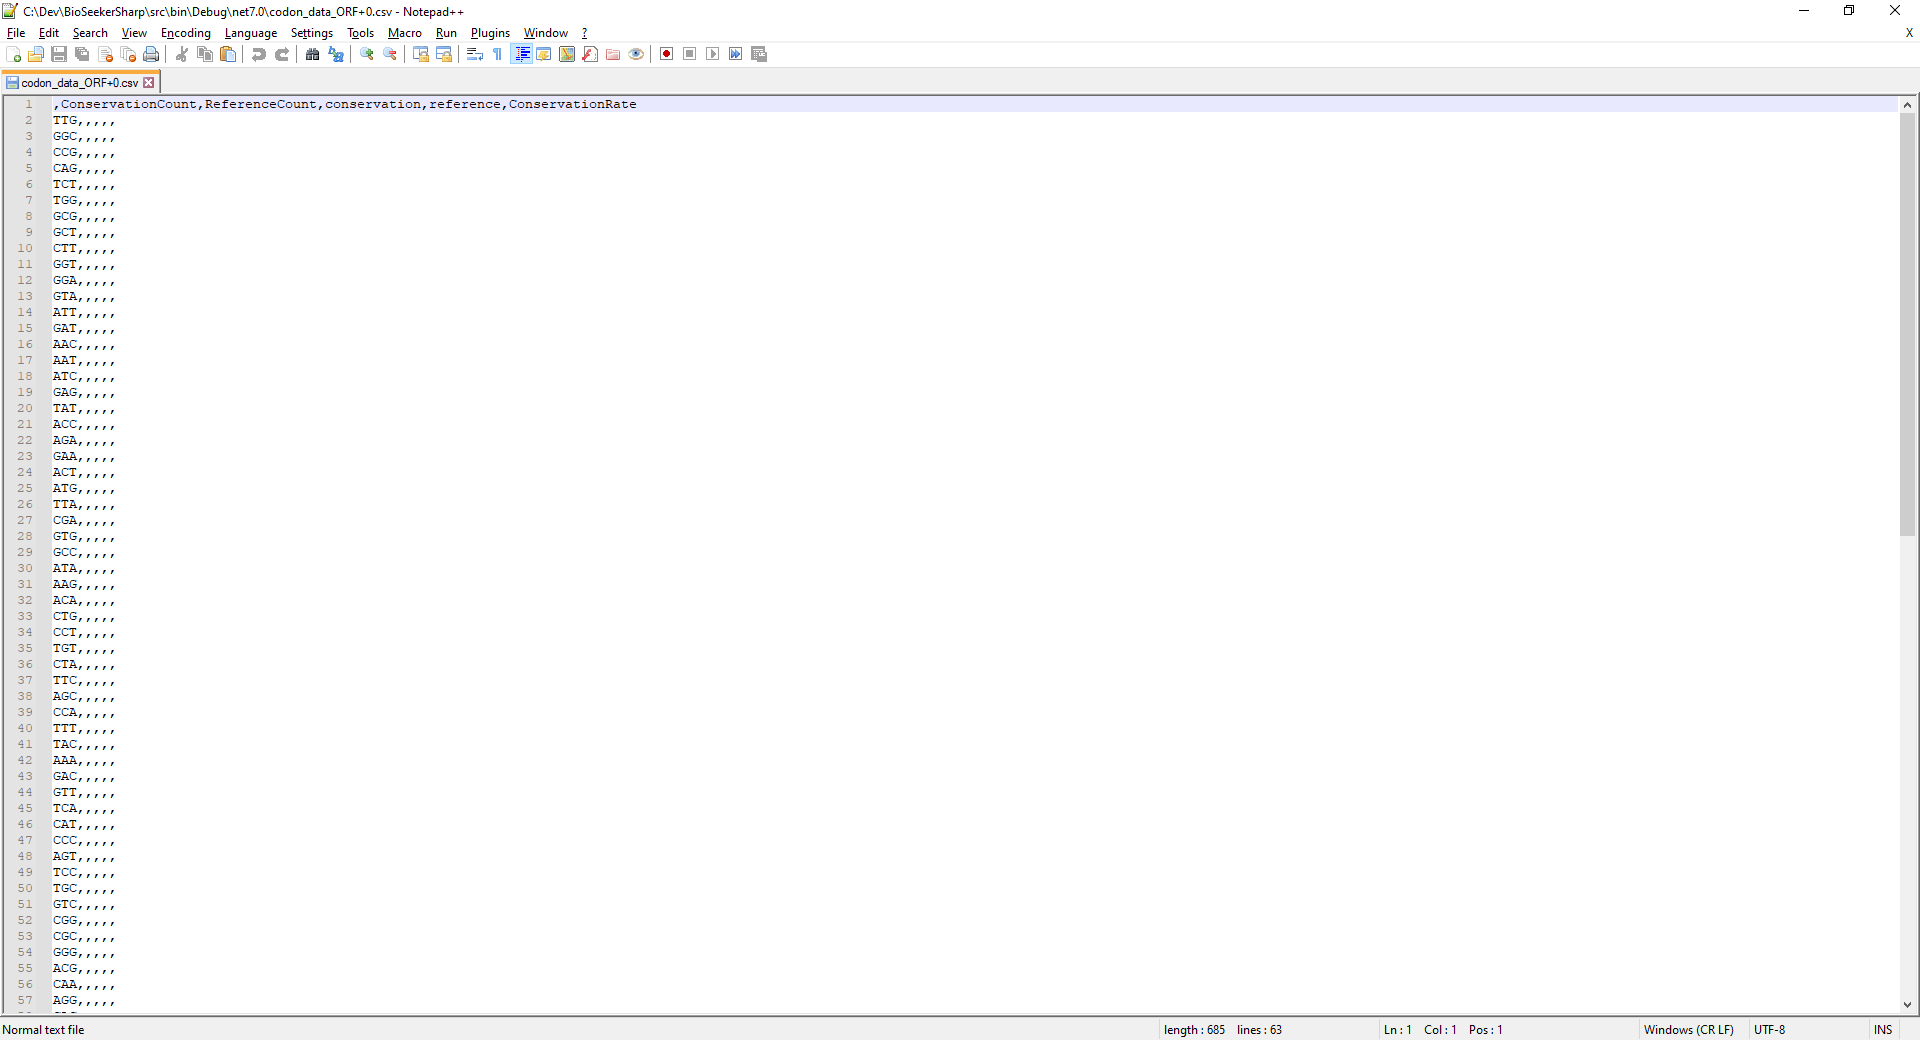Open the Find dialog via binoculars icon
This screenshot has width=1920, height=1040.
(313, 54)
